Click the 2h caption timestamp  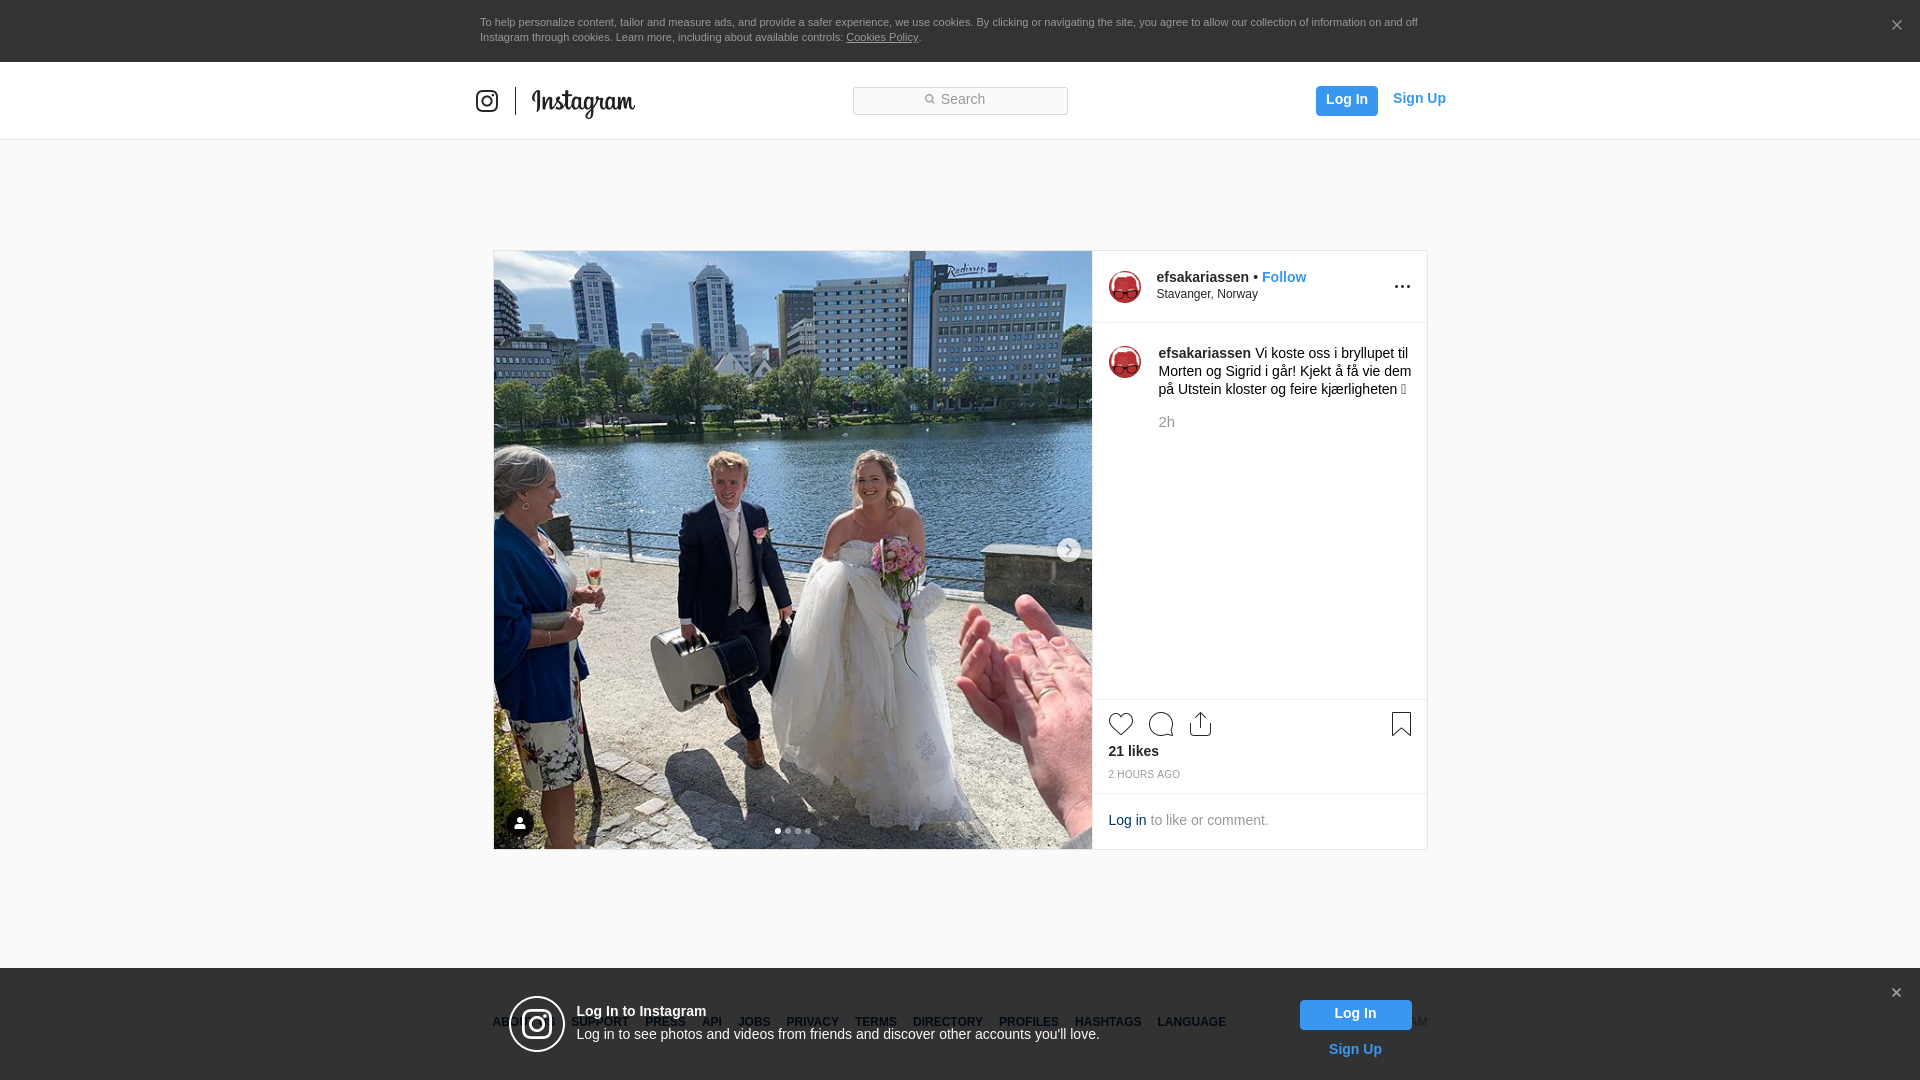pos(1166,422)
